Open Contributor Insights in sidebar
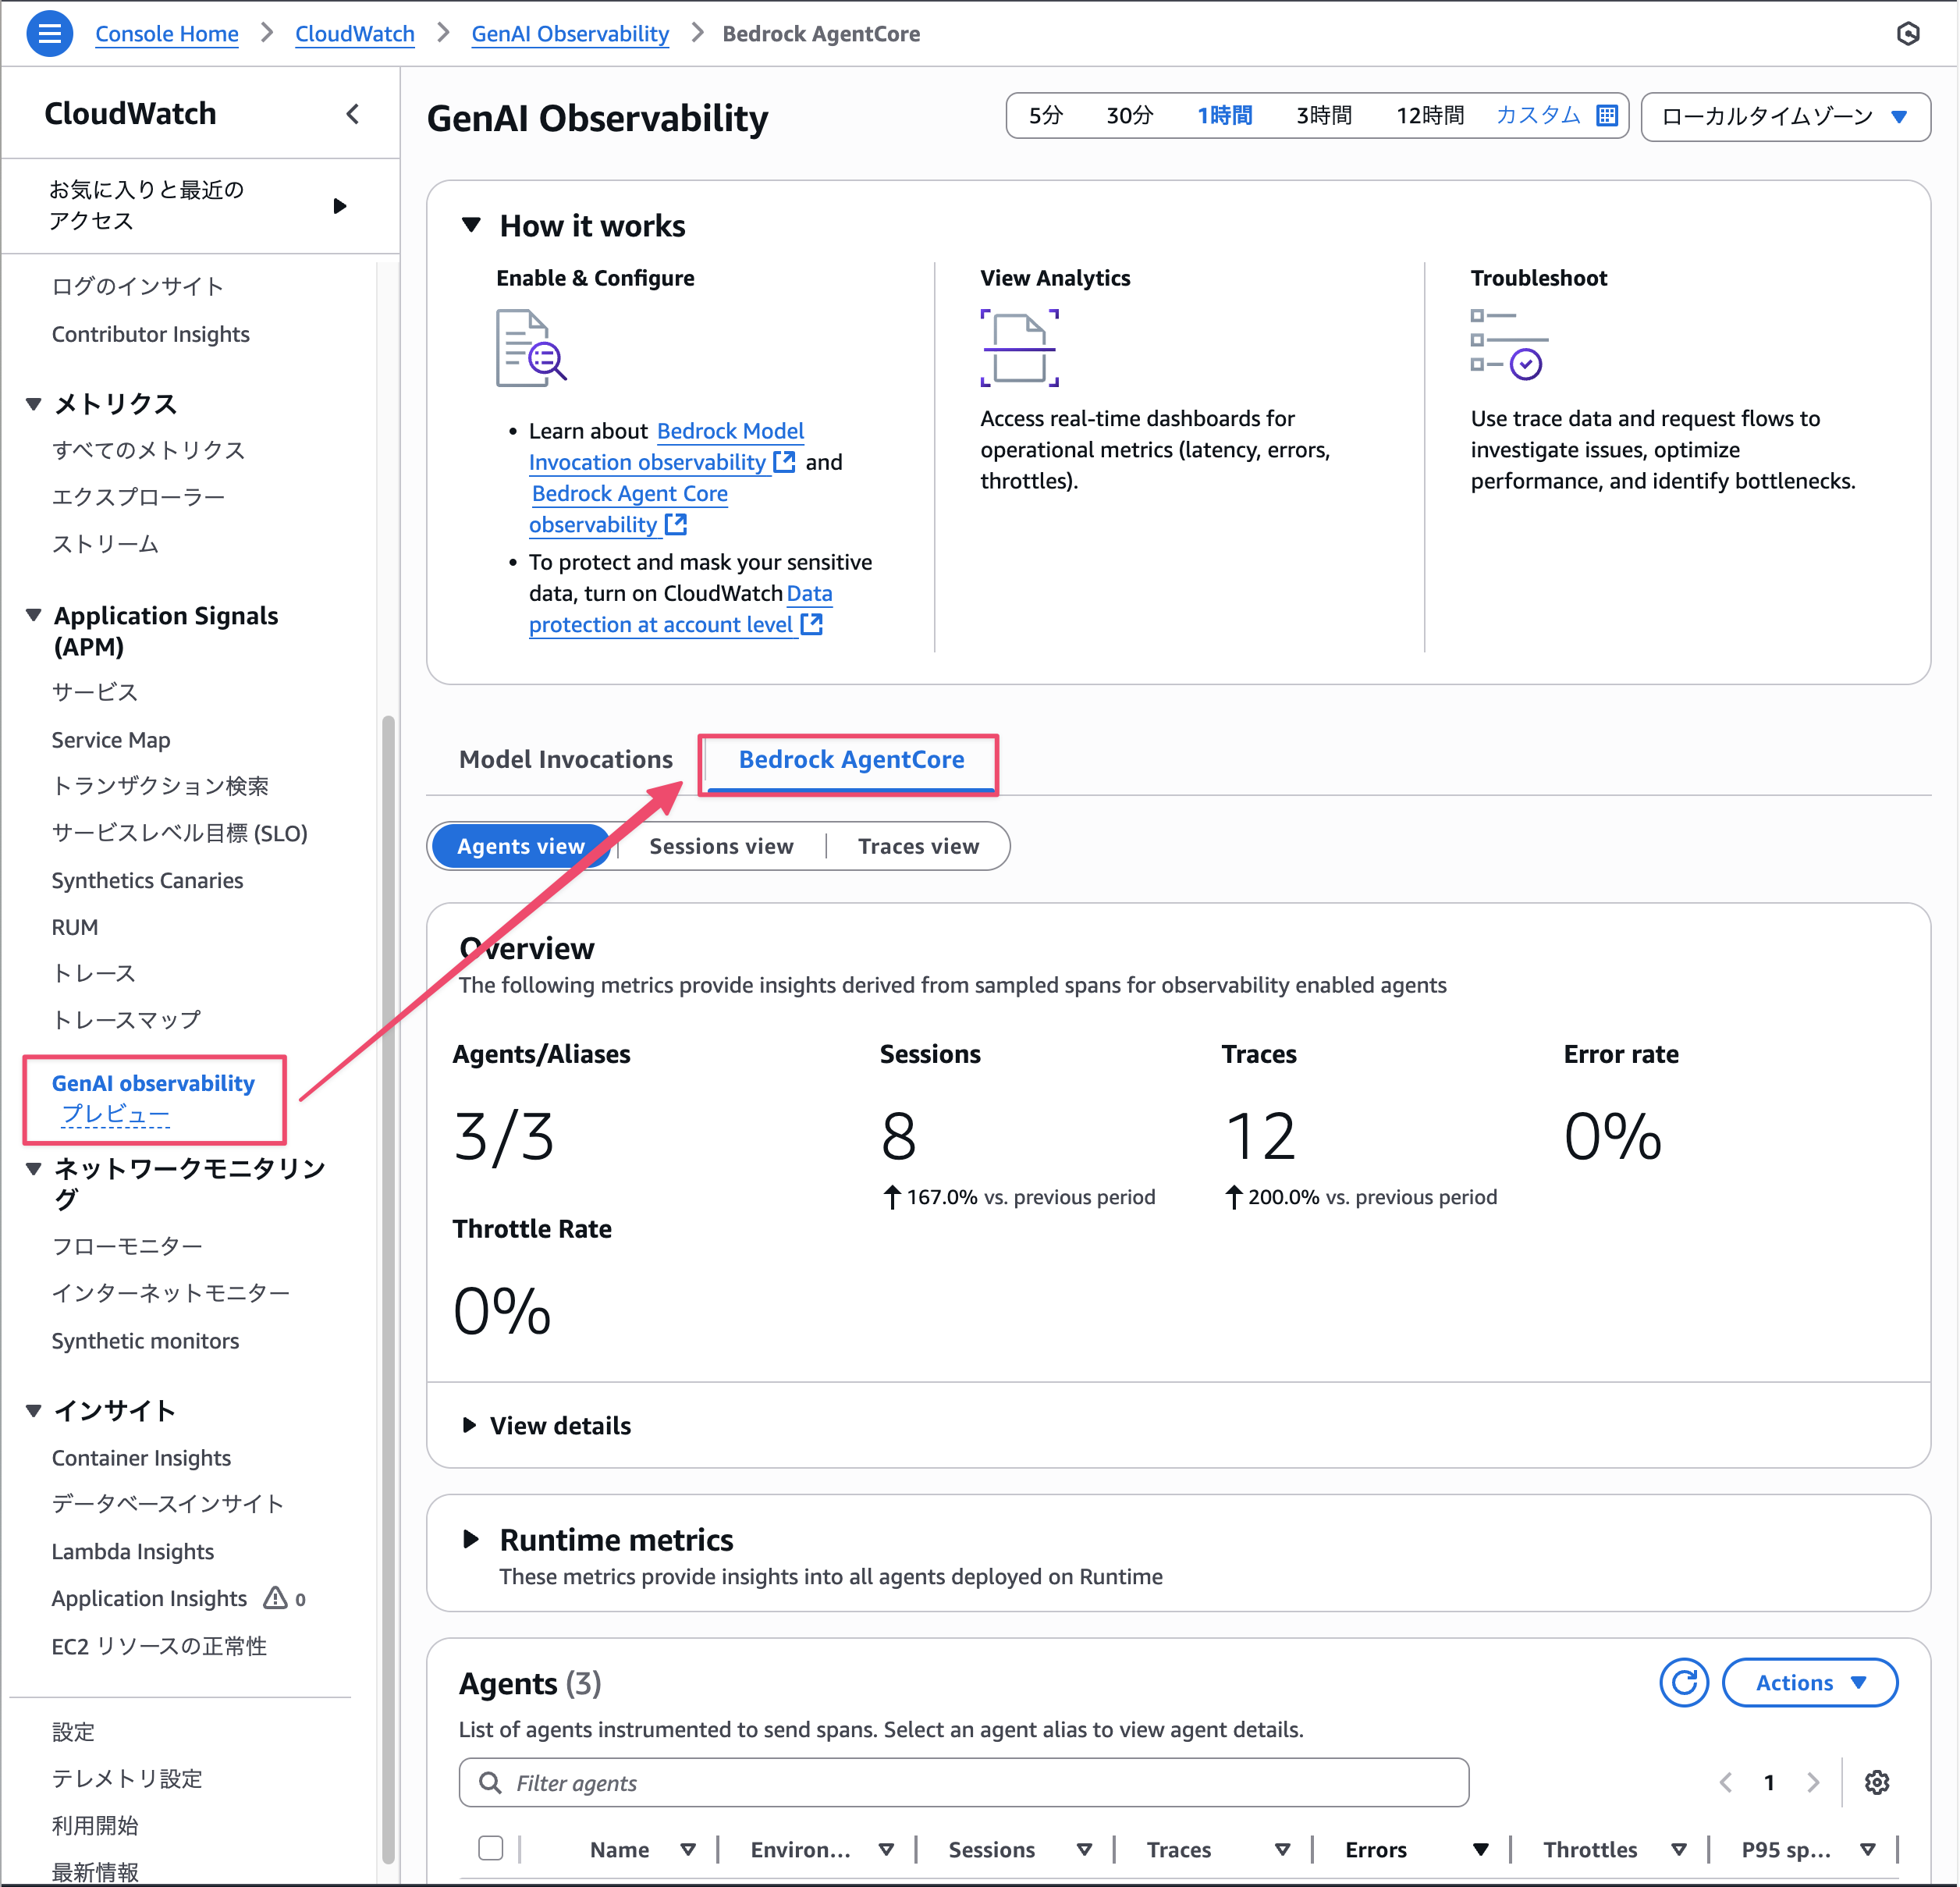 (150, 334)
